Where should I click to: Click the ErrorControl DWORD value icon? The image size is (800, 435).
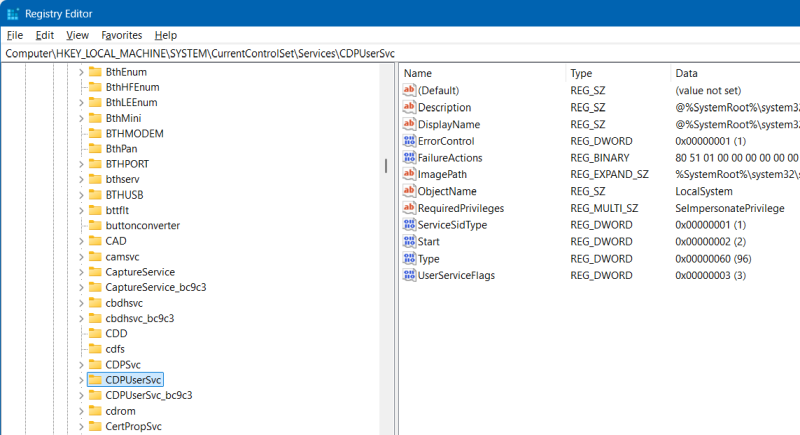click(x=408, y=141)
